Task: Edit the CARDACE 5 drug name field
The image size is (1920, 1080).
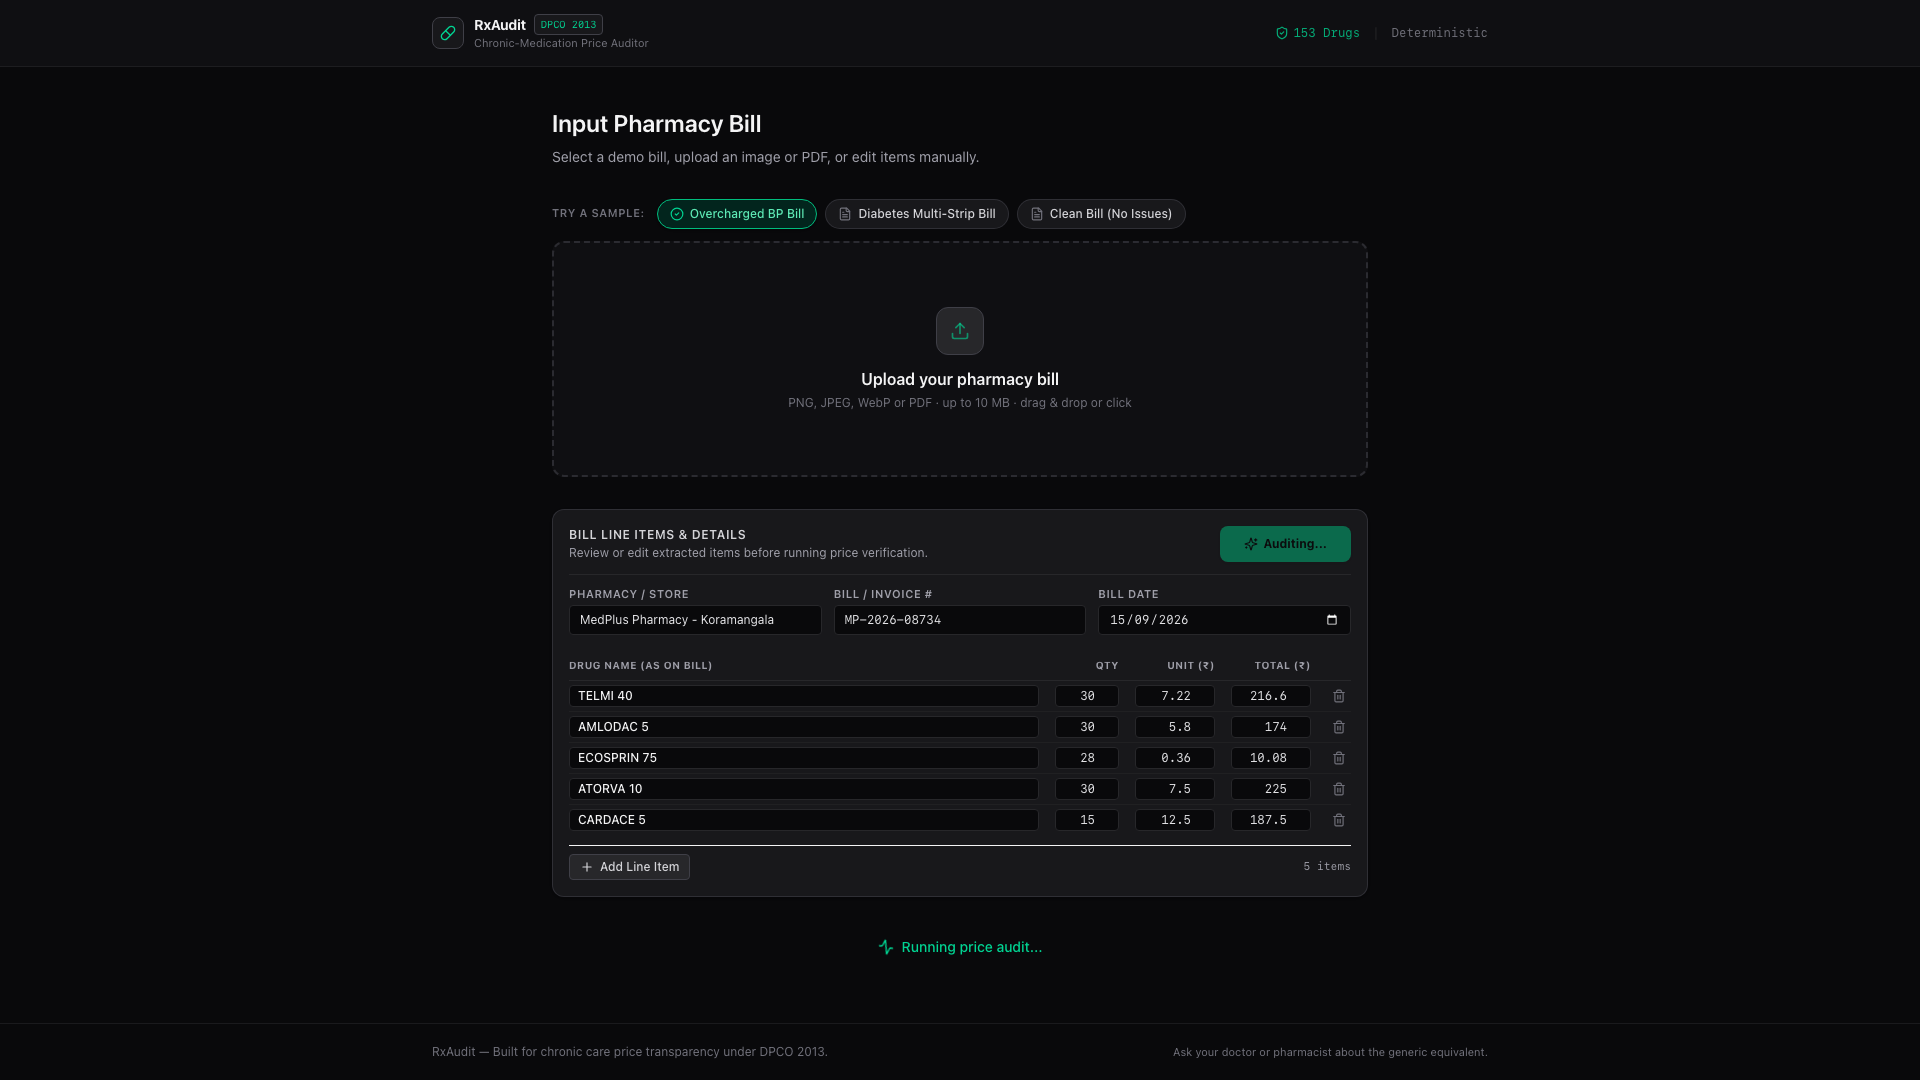Action: point(804,820)
